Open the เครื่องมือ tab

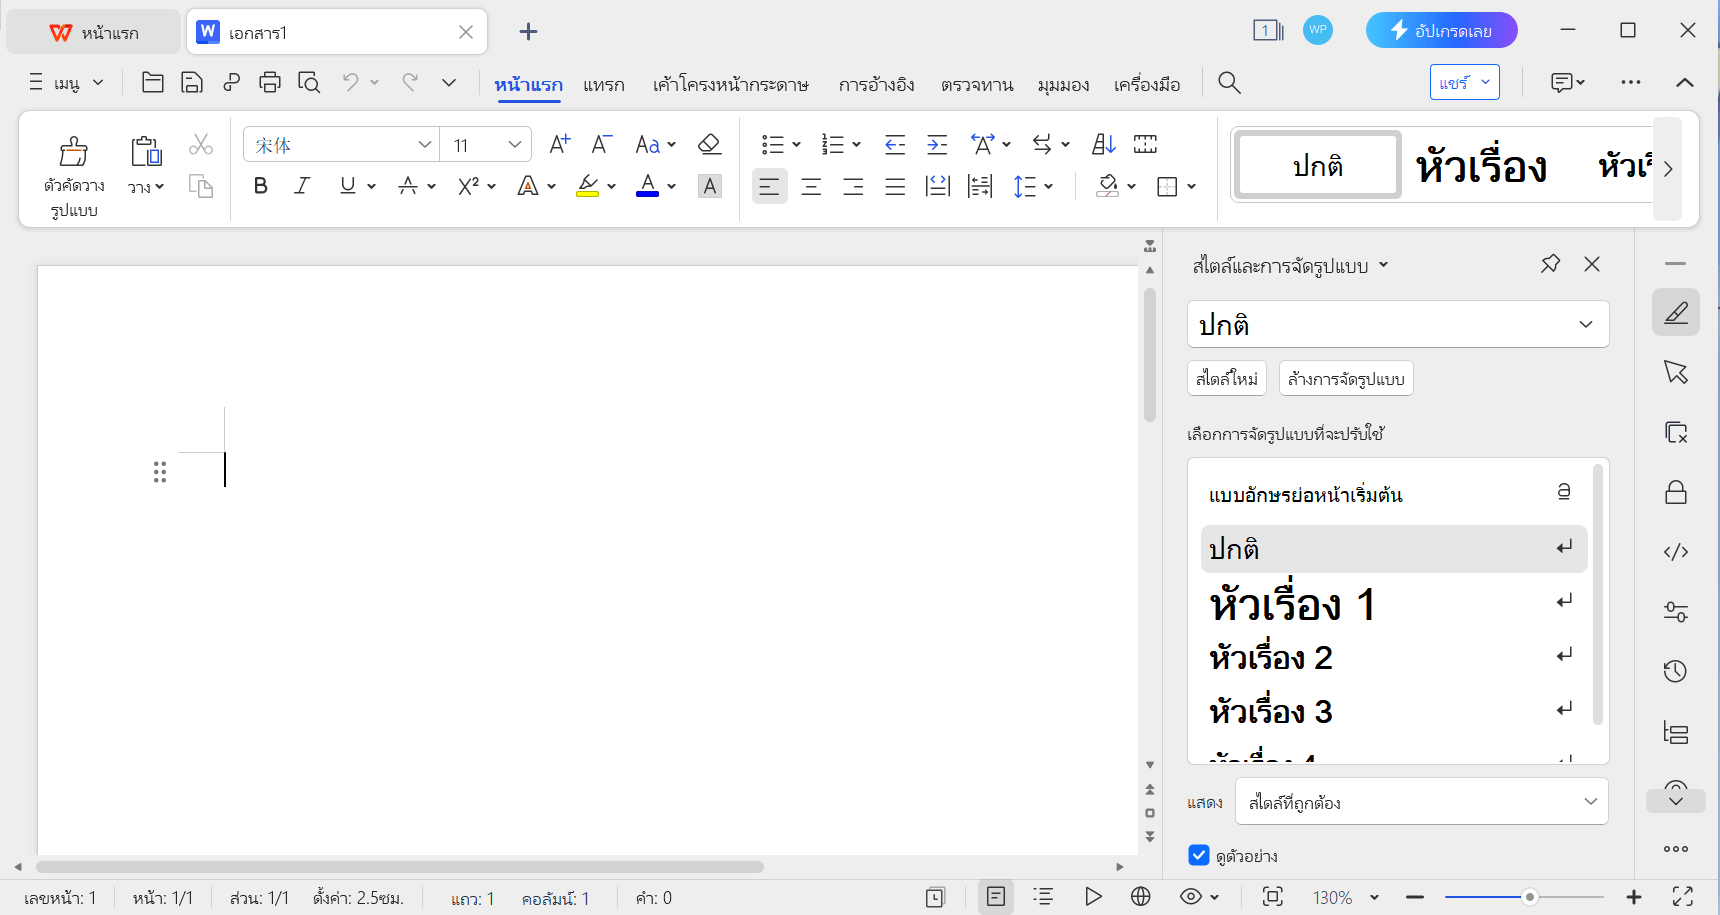pyautogui.click(x=1147, y=85)
